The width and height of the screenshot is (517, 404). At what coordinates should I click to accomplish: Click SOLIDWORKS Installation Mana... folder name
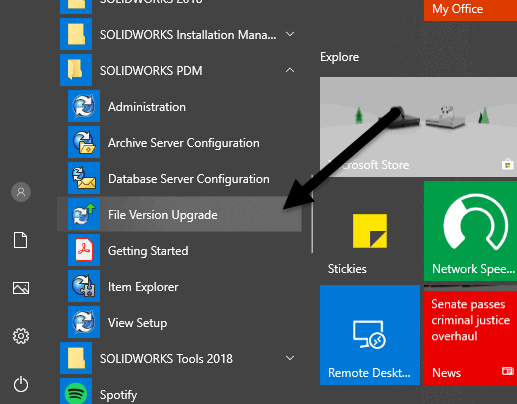[188, 35]
